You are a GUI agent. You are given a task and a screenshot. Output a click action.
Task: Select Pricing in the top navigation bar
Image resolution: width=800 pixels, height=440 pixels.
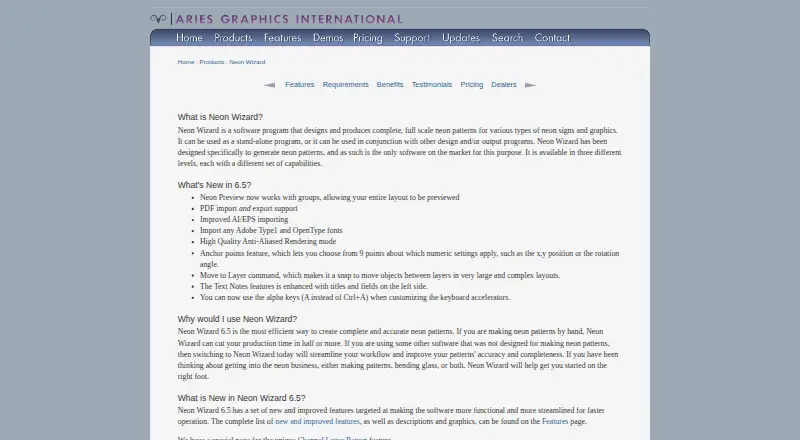tap(368, 38)
